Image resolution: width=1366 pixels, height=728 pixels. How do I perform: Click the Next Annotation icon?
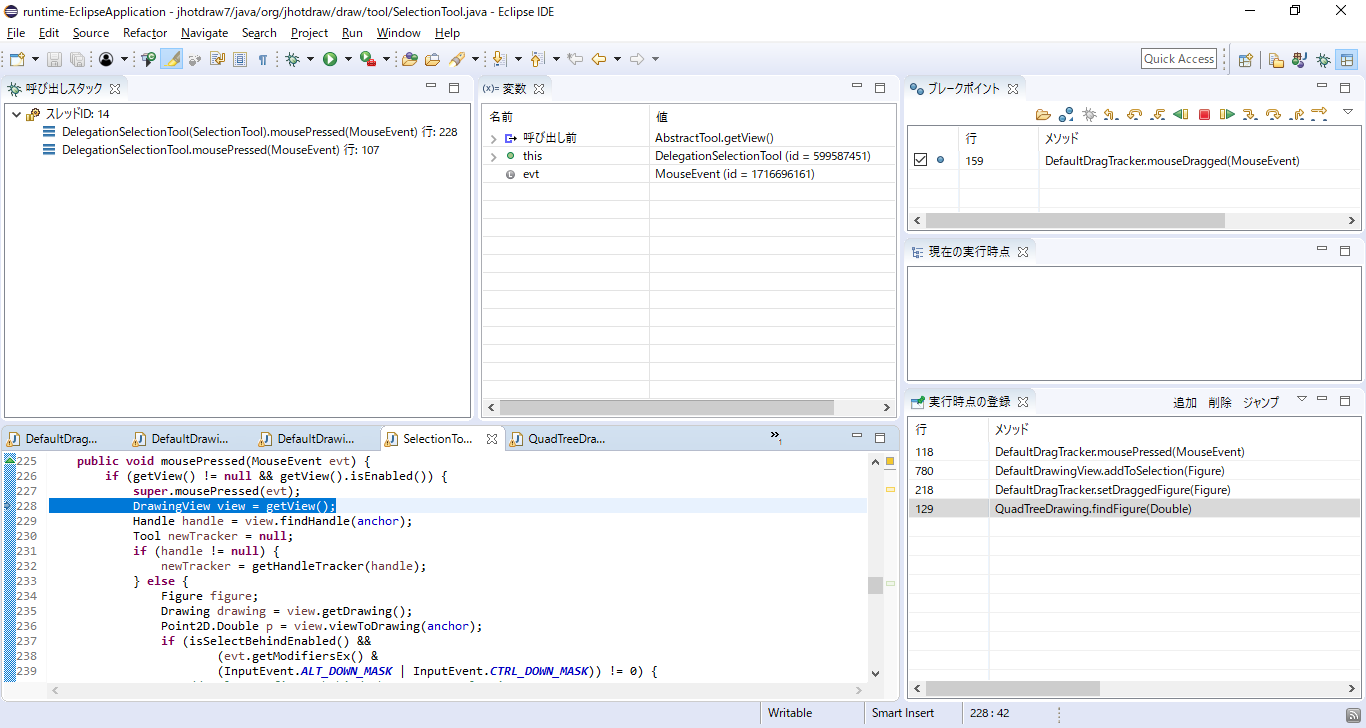pos(500,59)
